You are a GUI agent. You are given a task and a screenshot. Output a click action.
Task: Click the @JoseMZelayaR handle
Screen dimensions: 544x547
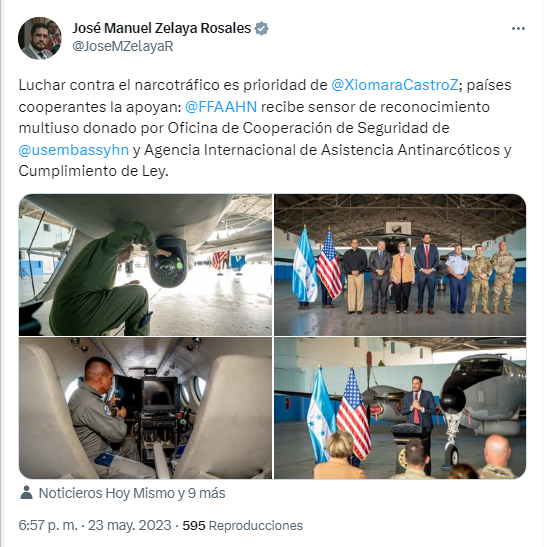coord(123,46)
